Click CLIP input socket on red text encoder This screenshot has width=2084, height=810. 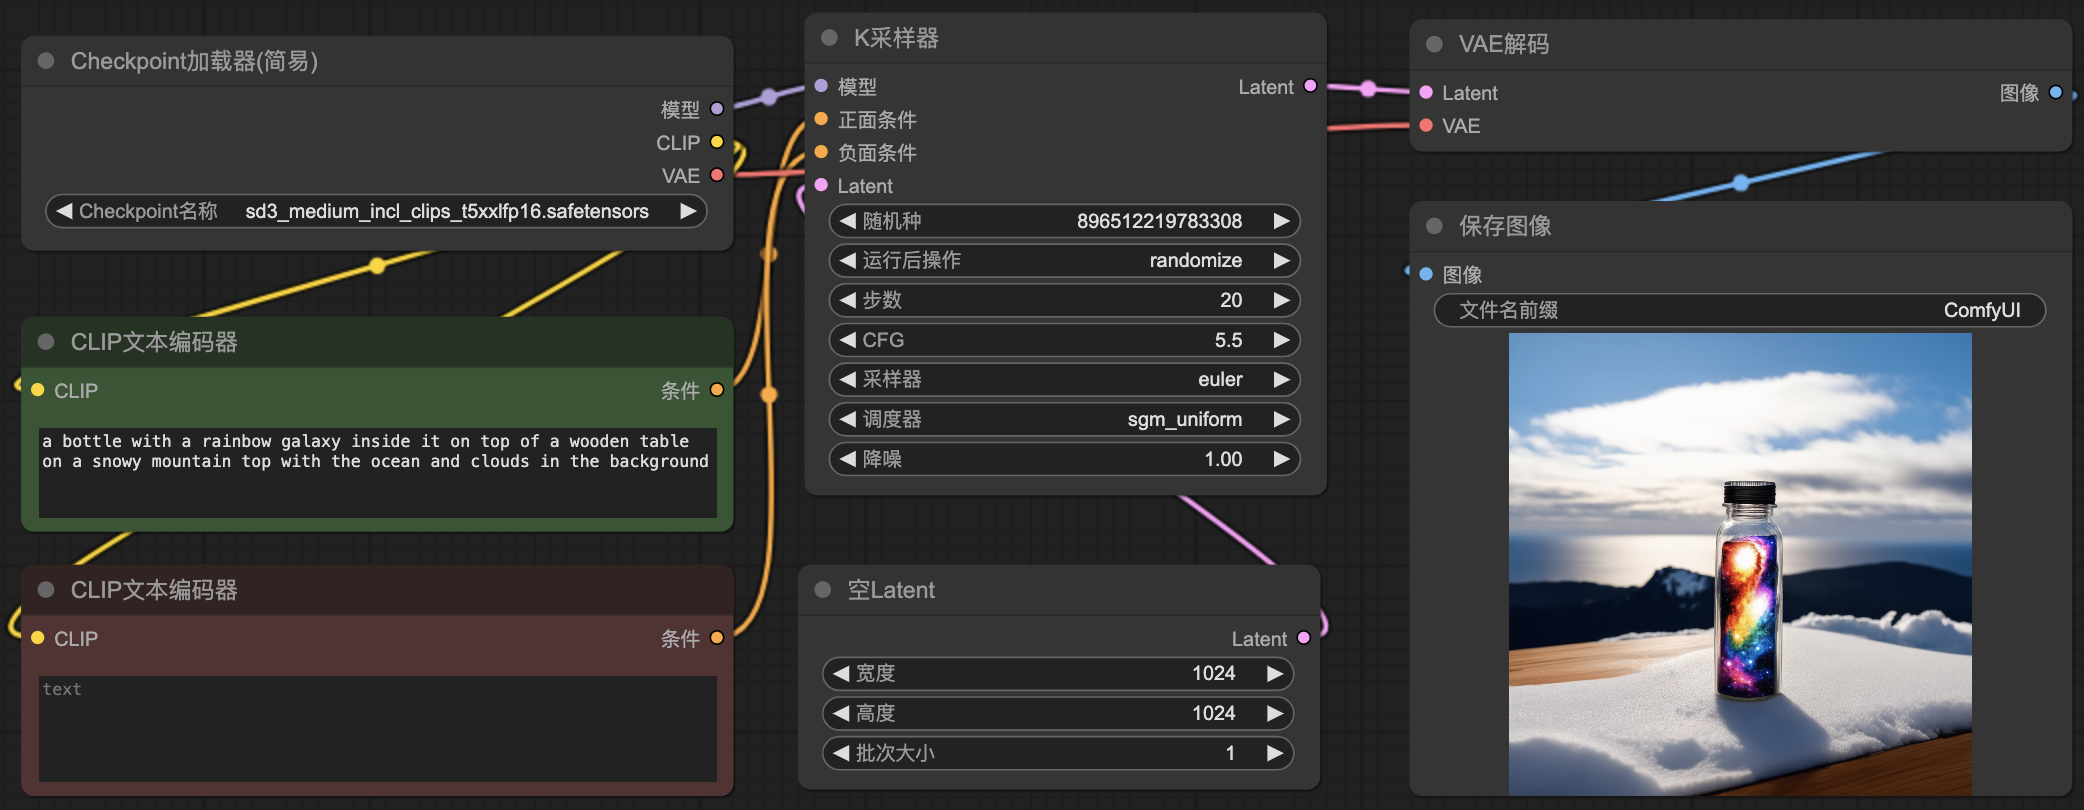[37, 638]
